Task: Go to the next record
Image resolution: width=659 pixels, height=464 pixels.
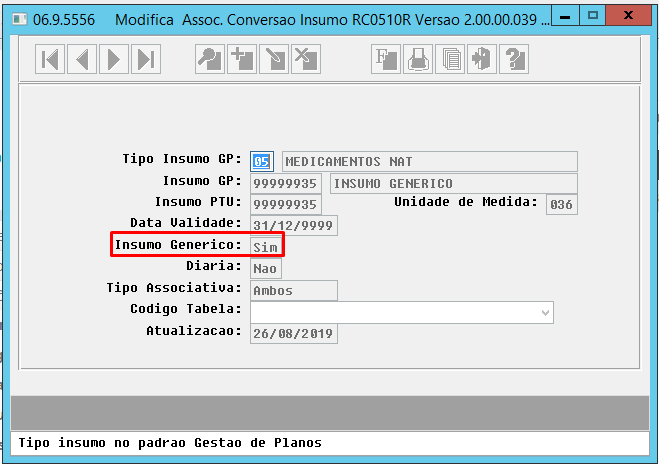Action: [114, 59]
